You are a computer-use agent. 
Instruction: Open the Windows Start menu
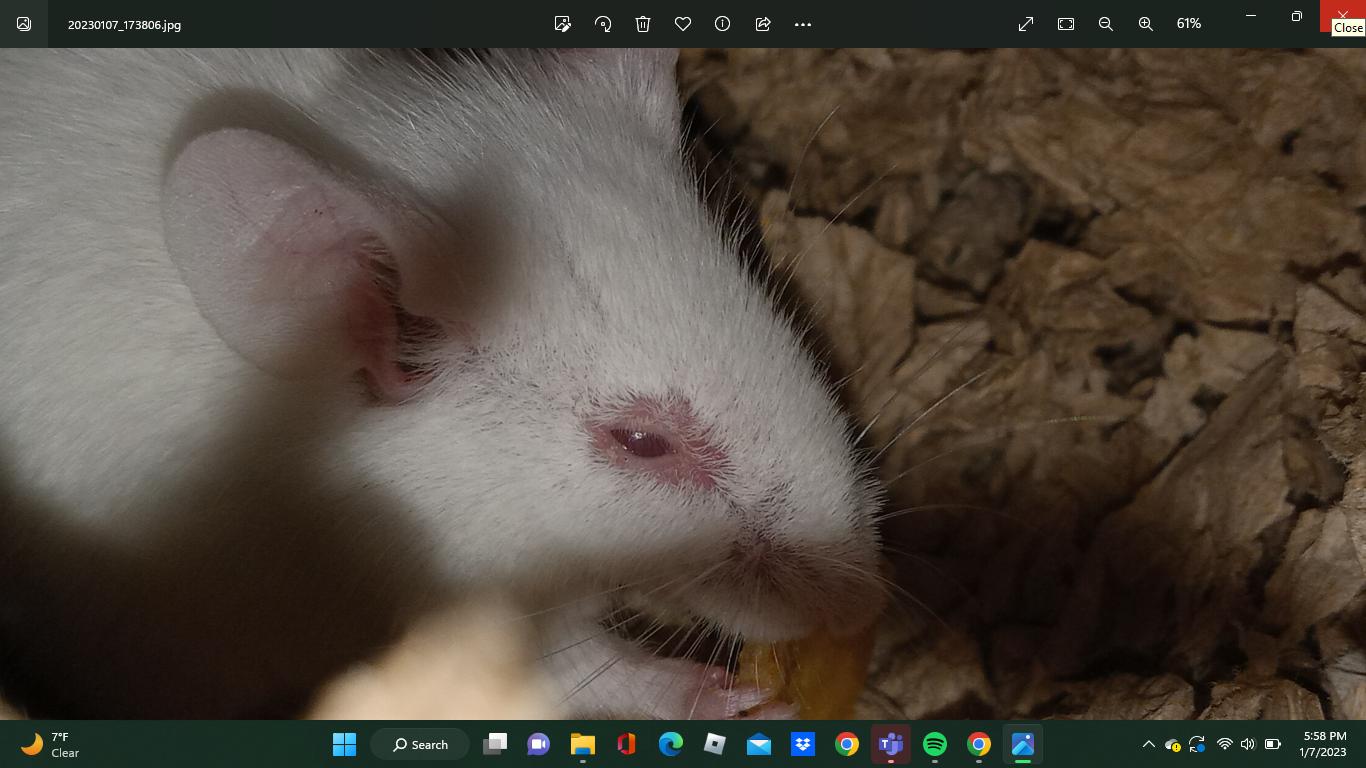coord(344,744)
